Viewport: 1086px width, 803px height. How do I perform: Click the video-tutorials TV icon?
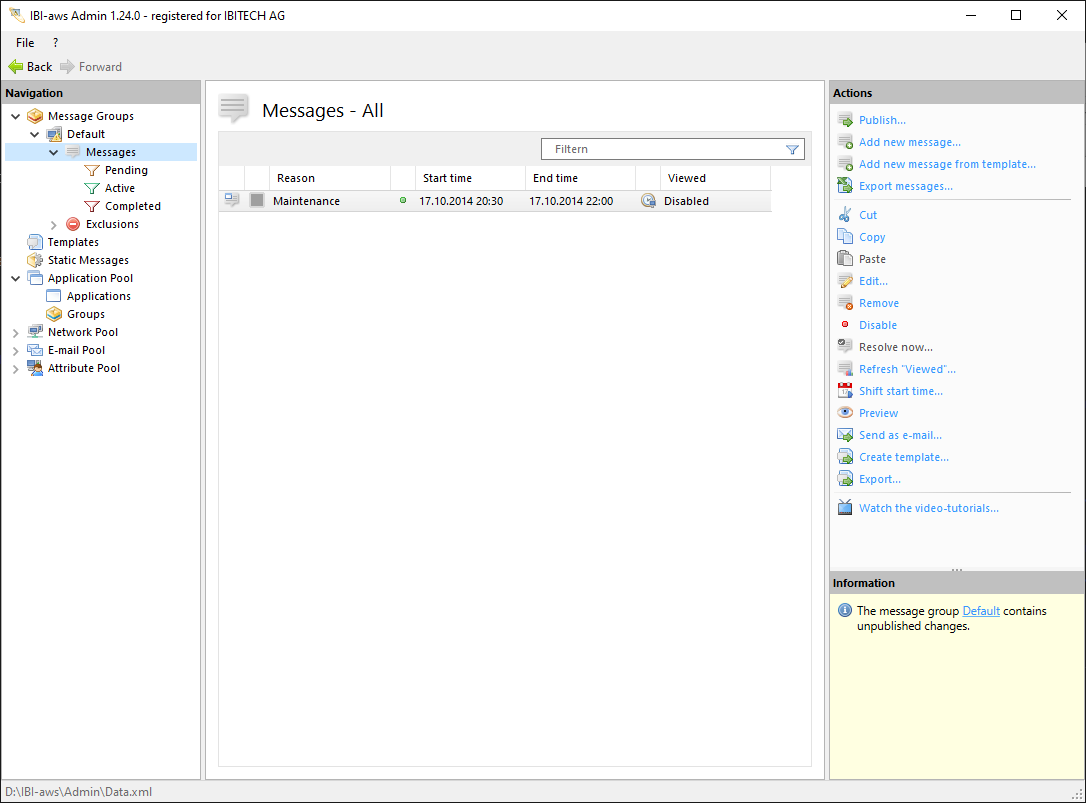click(x=845, y=508)
